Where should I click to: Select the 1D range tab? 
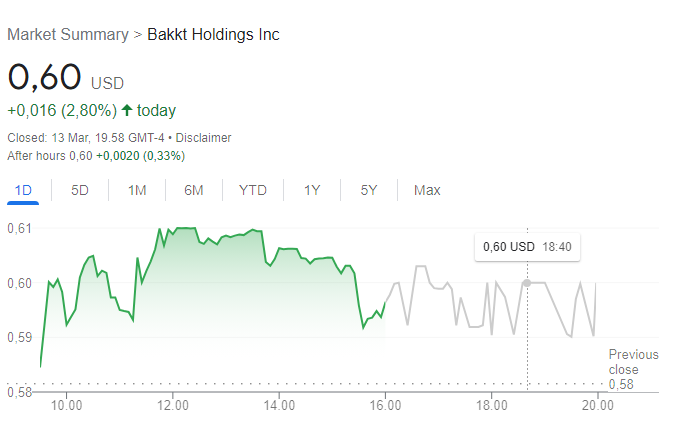(23, 190)
